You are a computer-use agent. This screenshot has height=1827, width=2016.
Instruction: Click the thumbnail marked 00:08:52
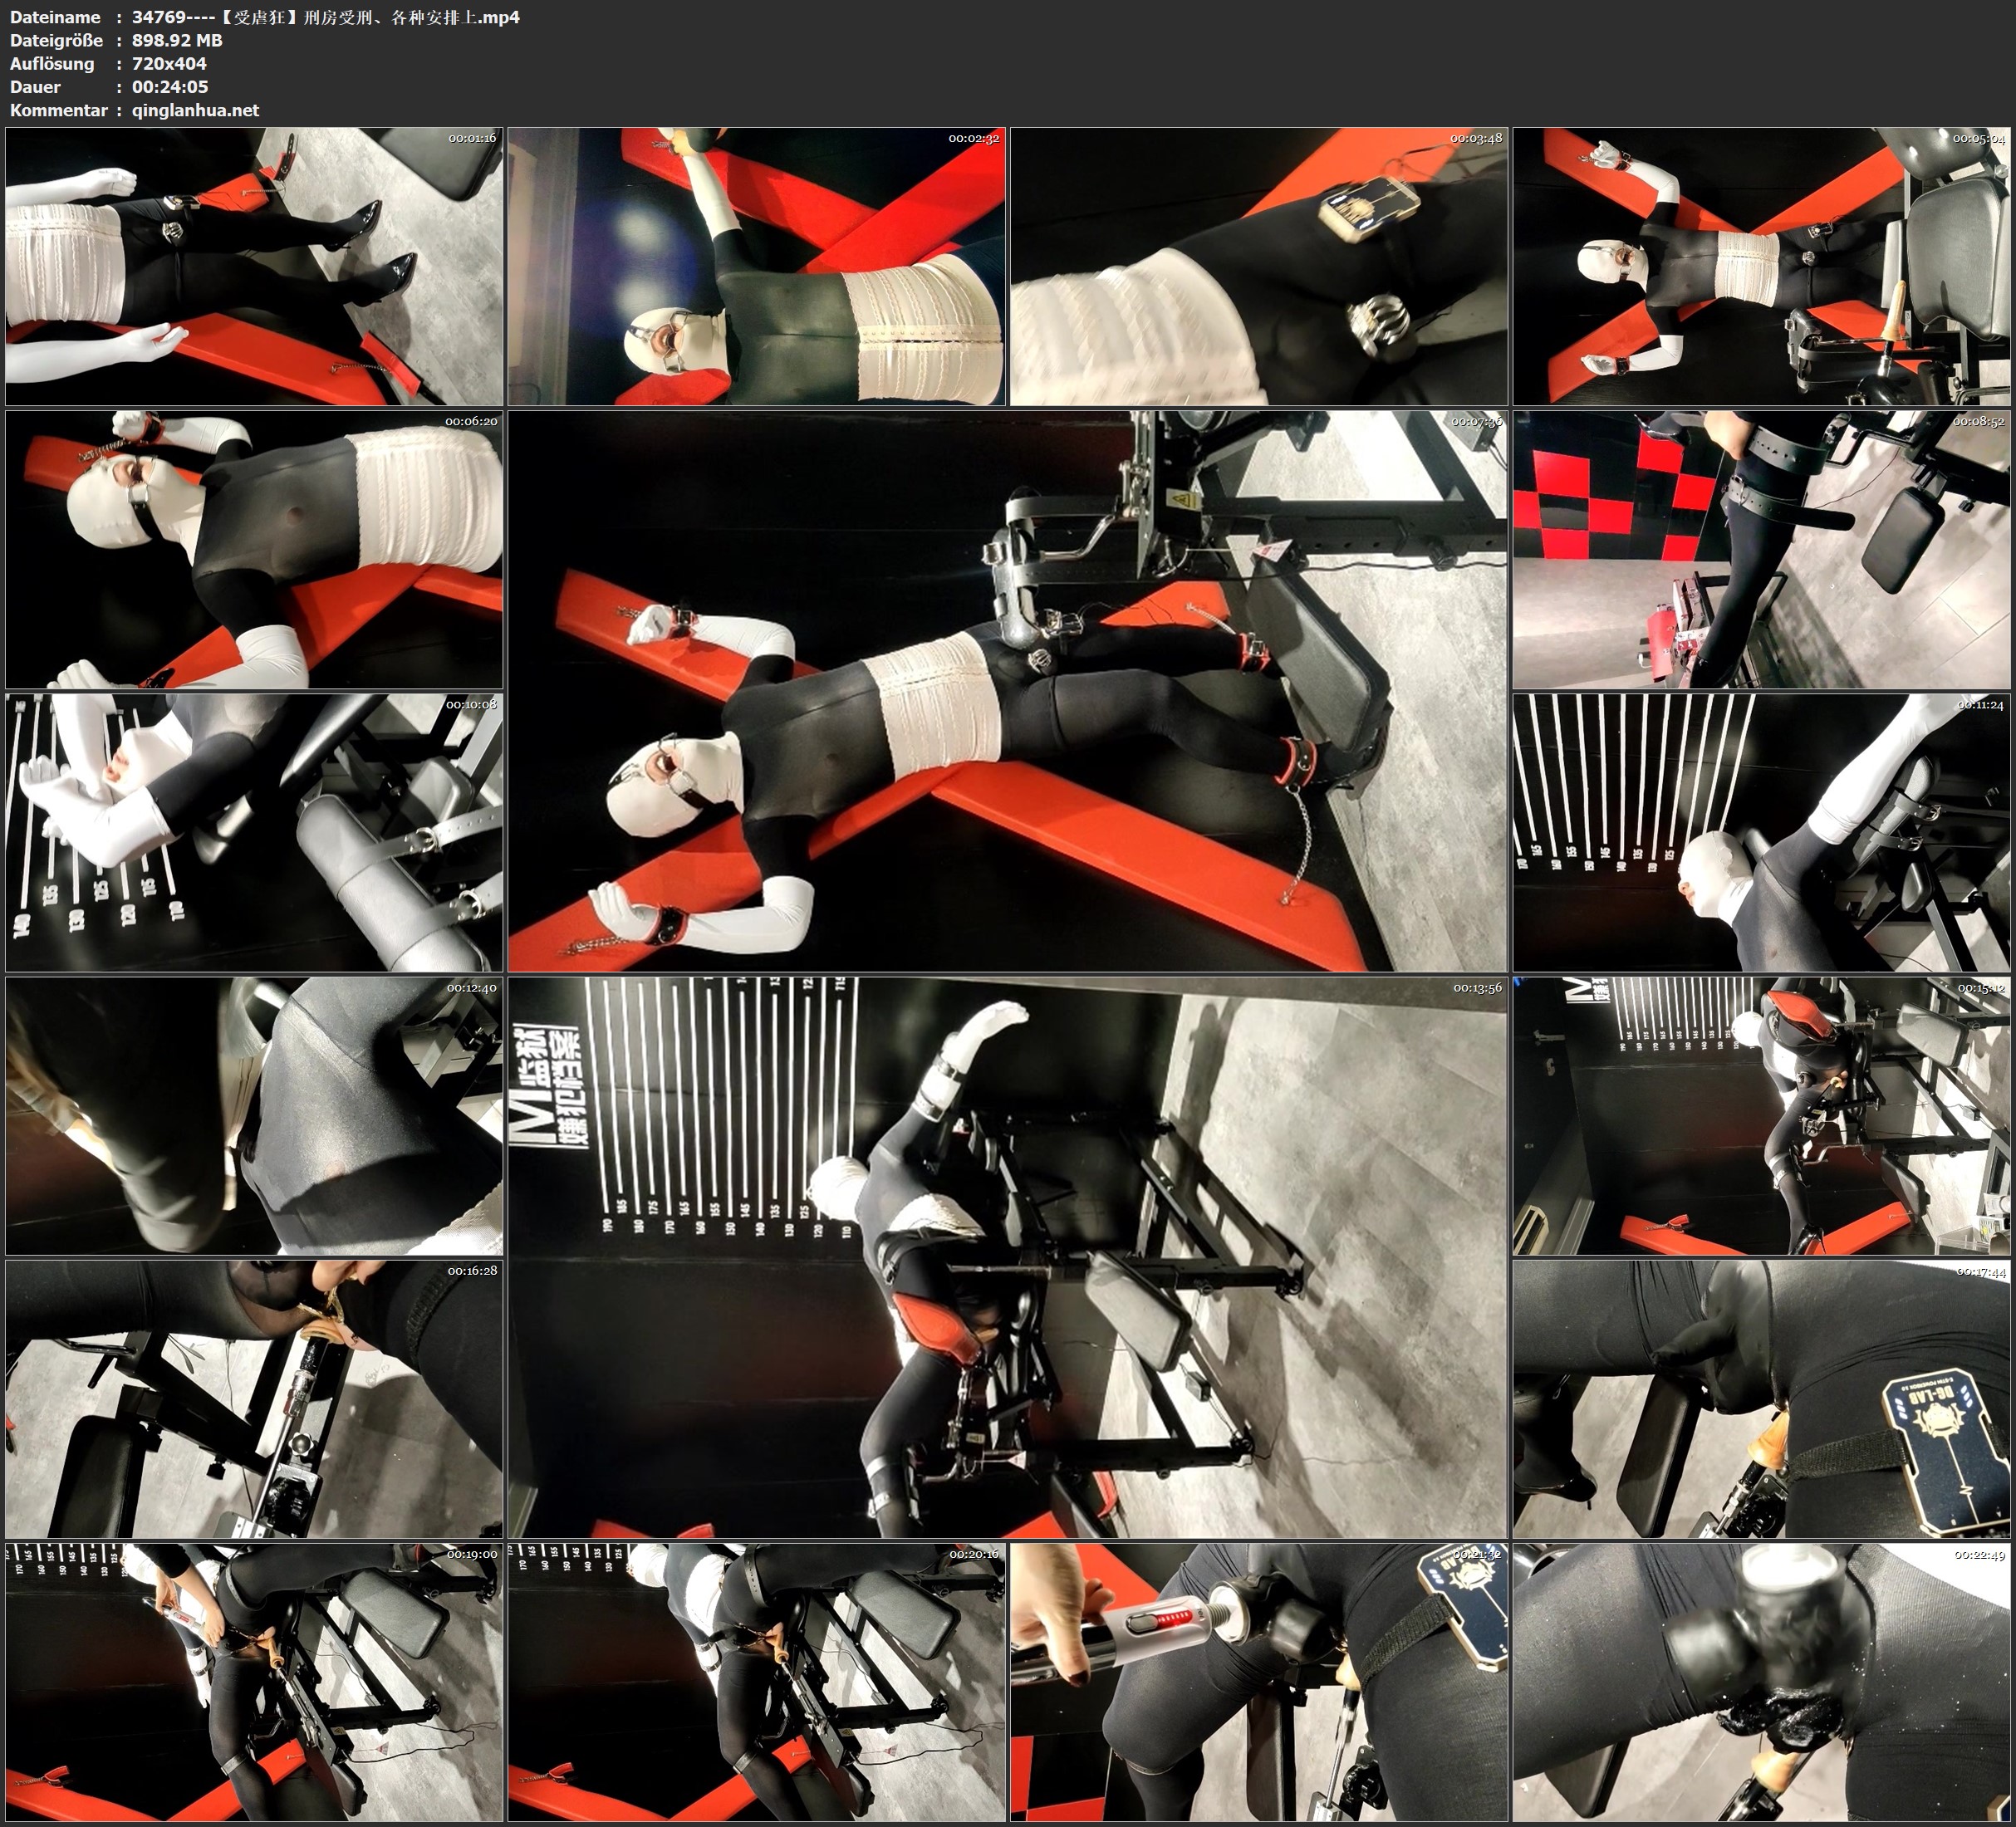(x=1762, y=549)
